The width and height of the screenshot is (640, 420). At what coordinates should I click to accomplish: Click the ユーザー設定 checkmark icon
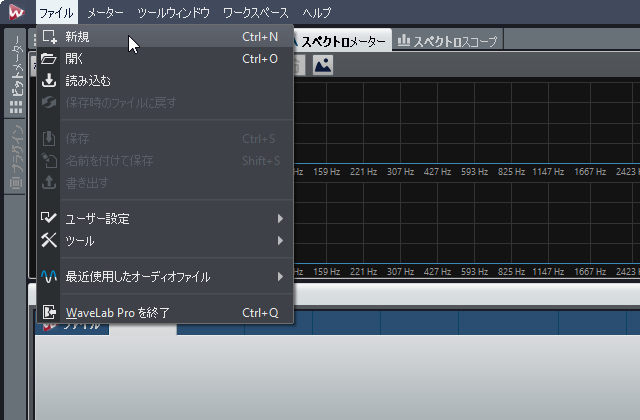[x=49, y=218]
